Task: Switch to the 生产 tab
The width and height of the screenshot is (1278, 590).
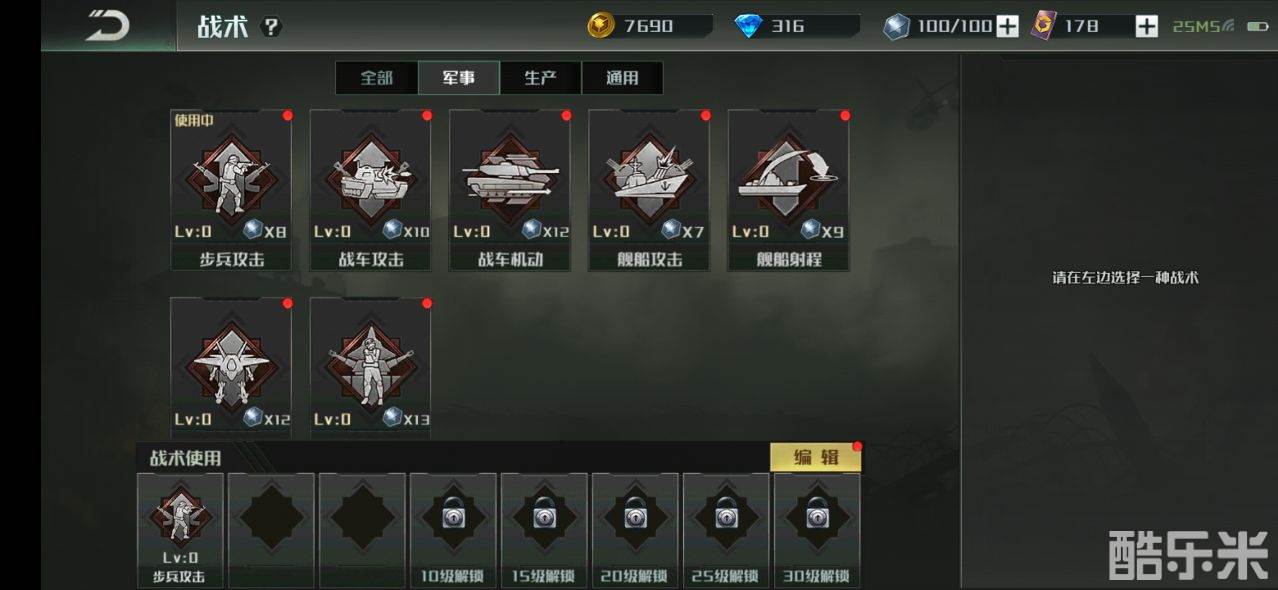Action: click(540, 78)
